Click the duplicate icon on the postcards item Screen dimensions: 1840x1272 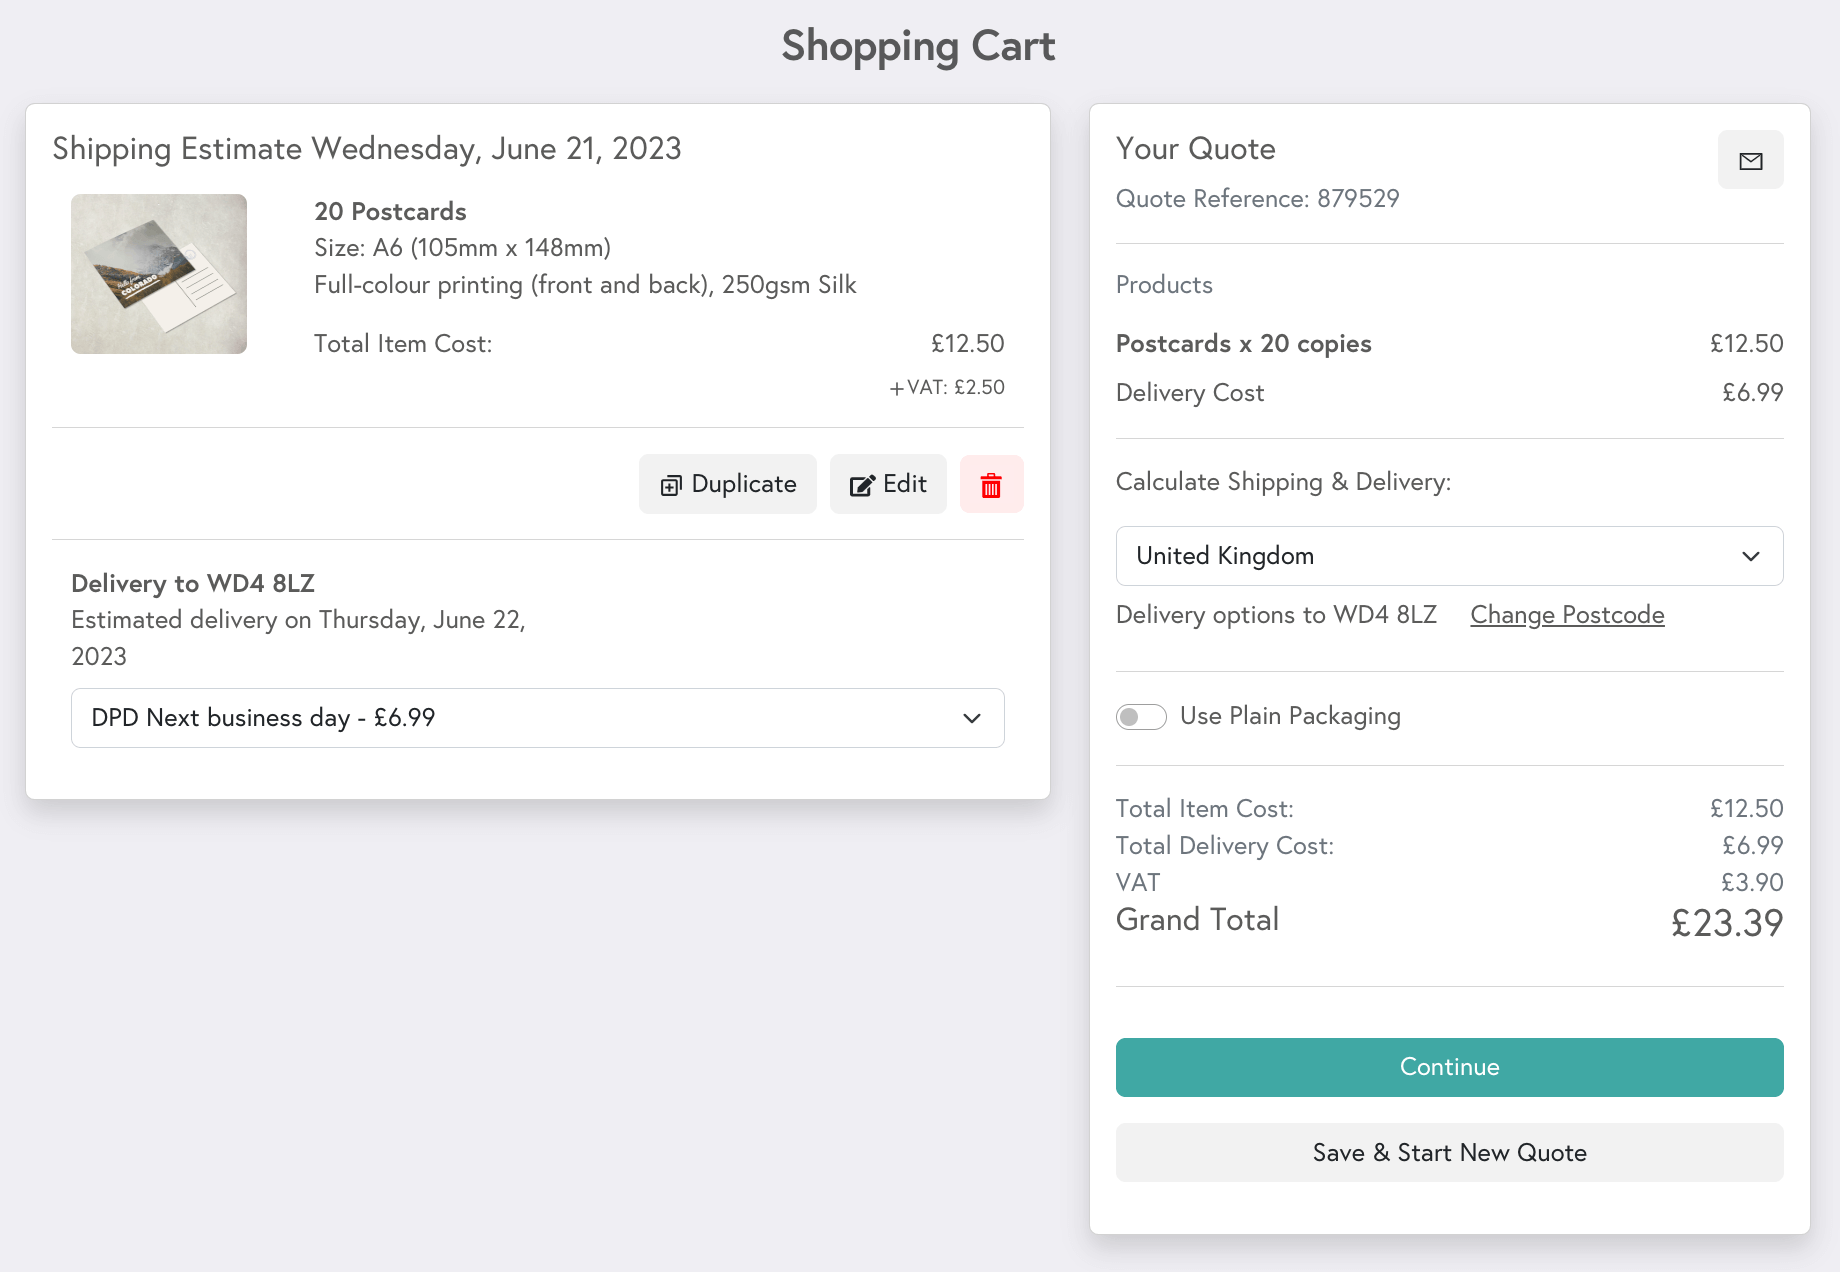tap(671, 484)
